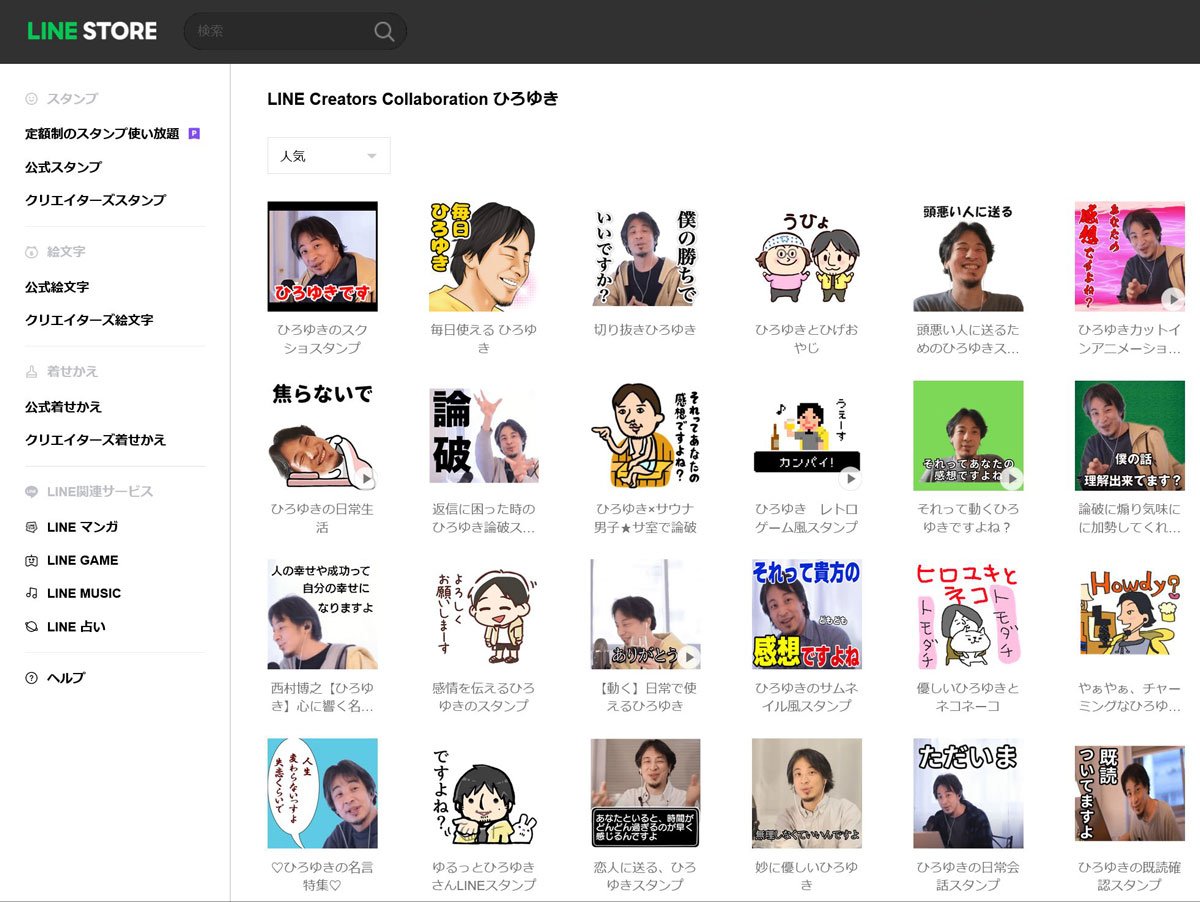Open the LINE マンガ link
This screenshot has width=1200, height=902.
[82, 527]
